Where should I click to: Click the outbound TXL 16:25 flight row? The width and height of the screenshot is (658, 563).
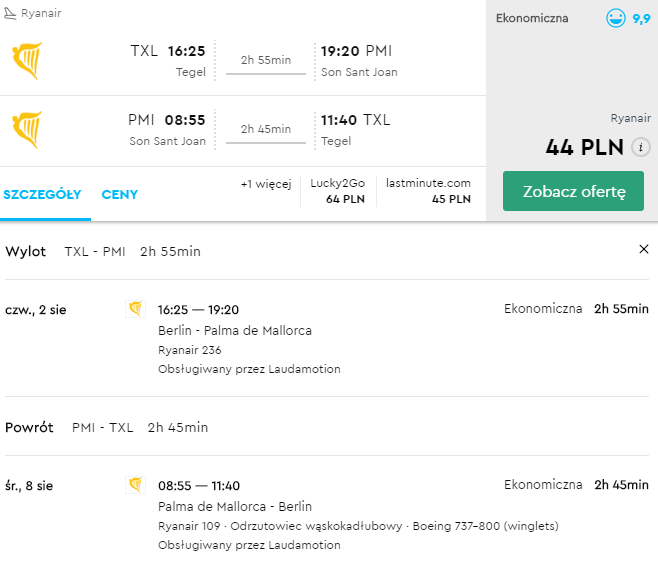pos(243,60)
